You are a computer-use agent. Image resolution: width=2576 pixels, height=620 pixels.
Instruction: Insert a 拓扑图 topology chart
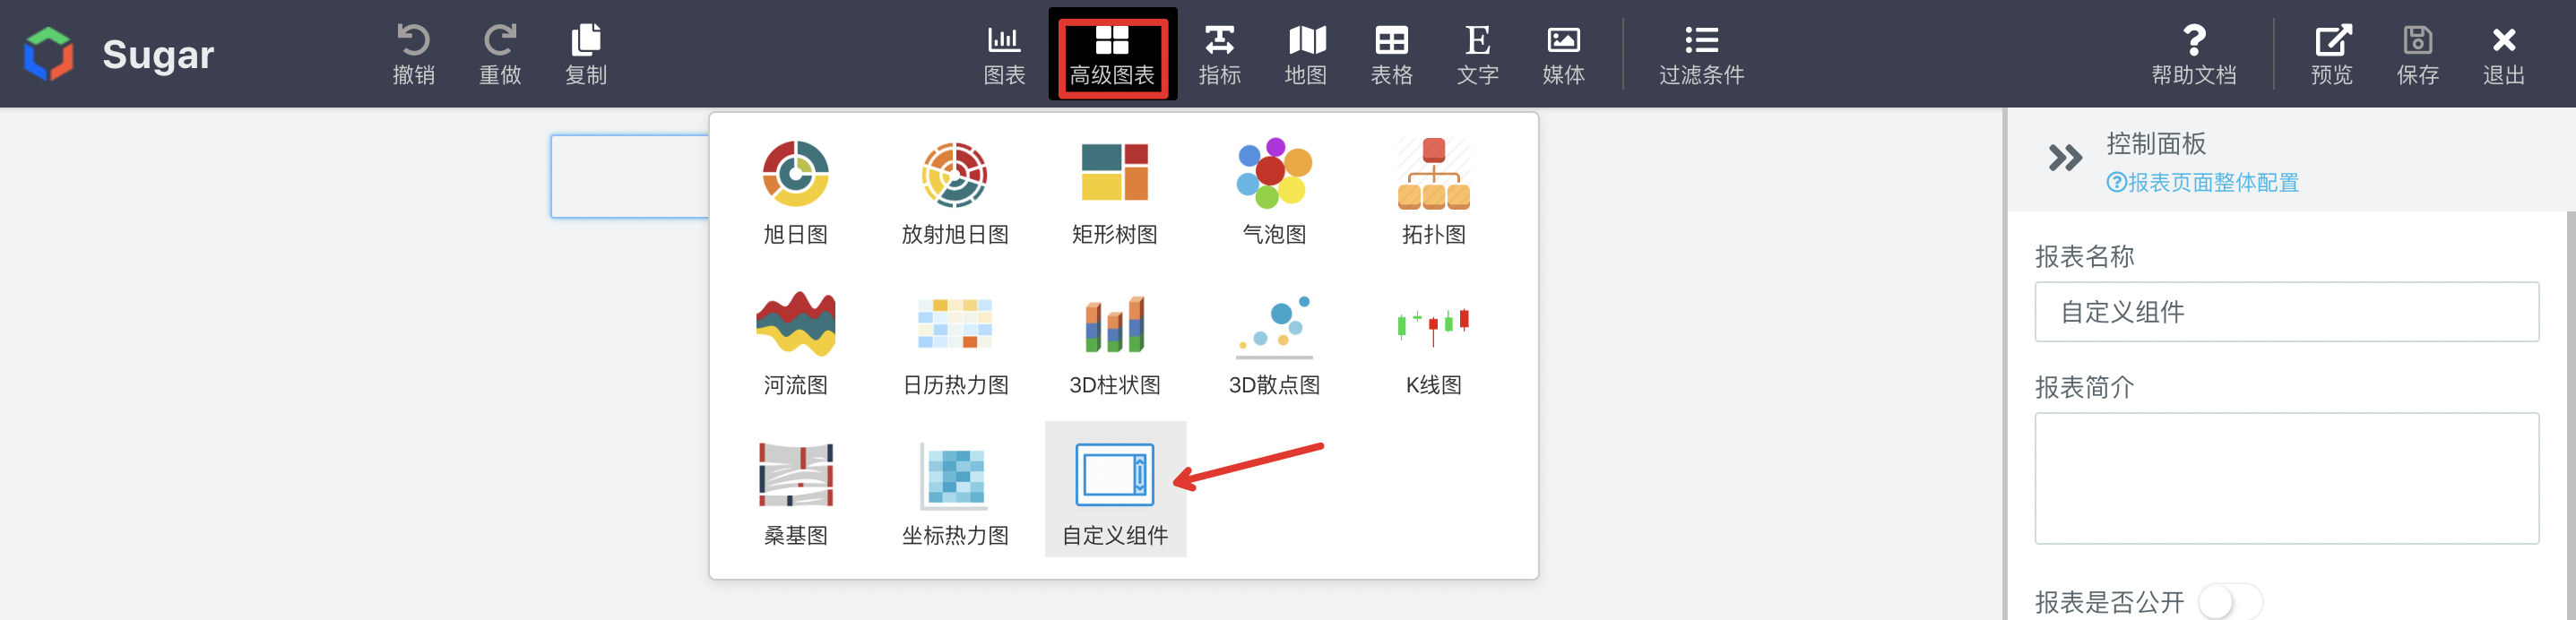pyautogui.click(x=1434, y=193)
